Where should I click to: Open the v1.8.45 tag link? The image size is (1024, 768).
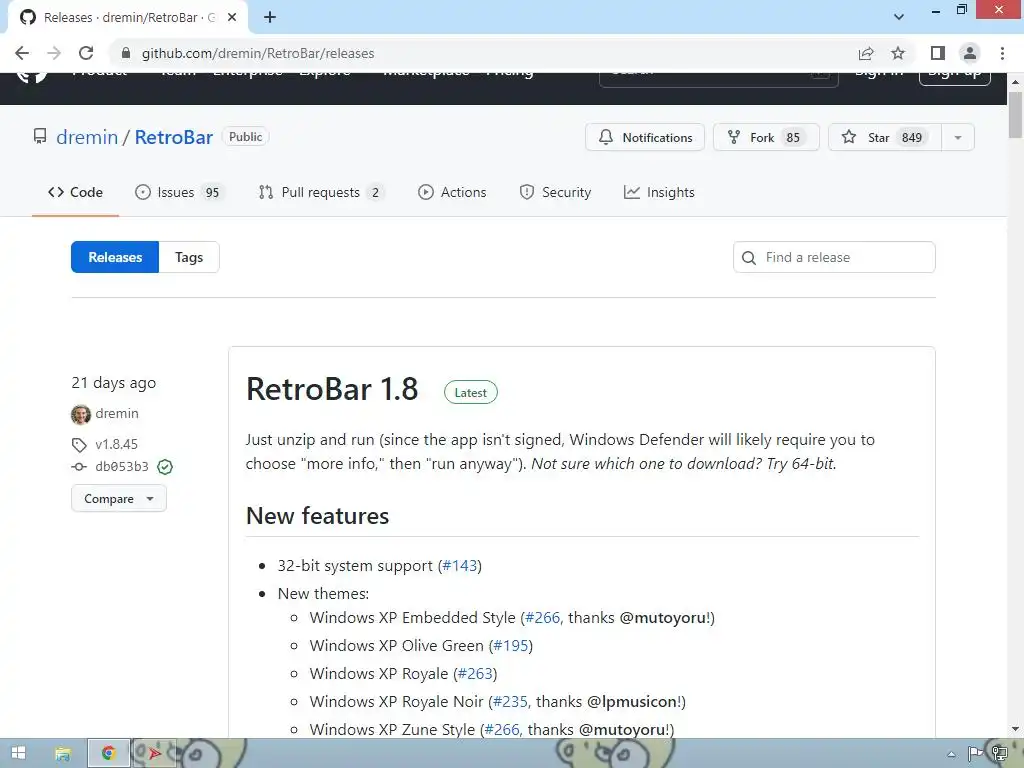pos(116,444)
